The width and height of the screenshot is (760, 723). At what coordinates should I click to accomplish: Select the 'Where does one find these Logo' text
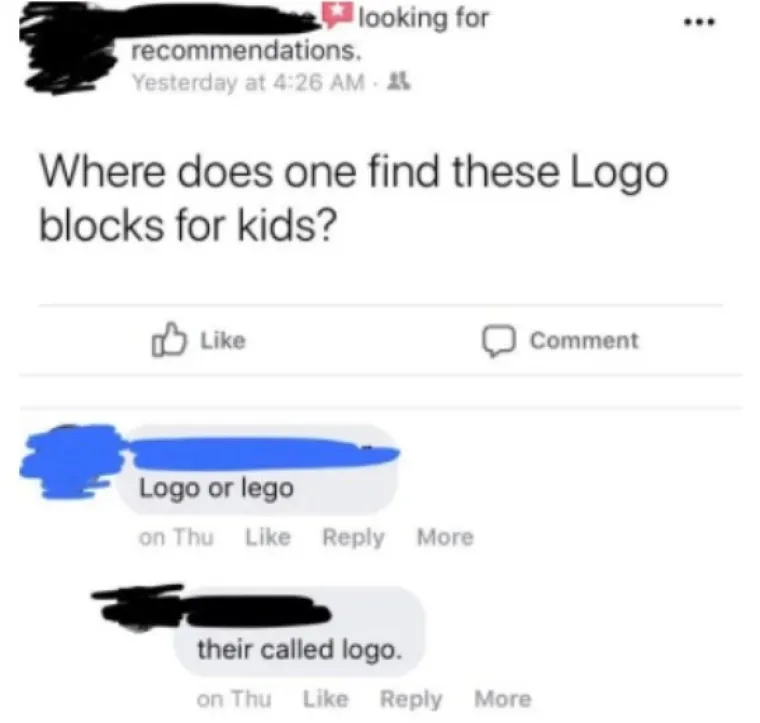(x=354, y=173)
